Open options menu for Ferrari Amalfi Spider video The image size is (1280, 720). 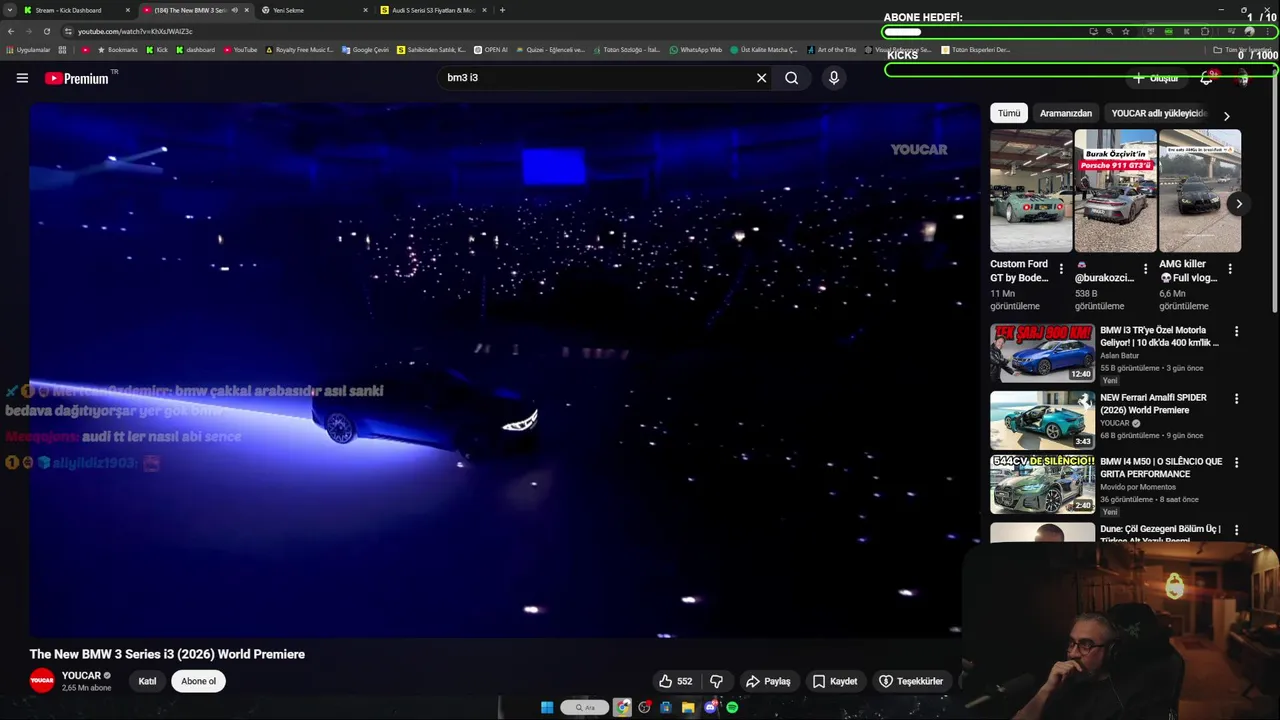click(x=1236, y=398)
